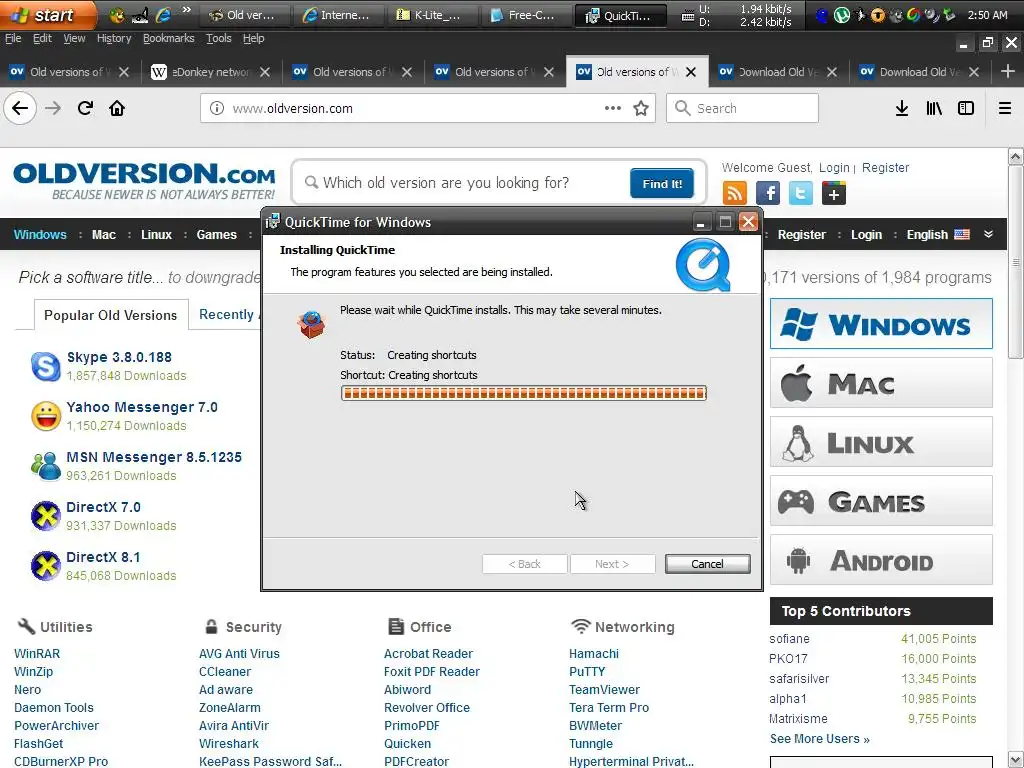This screenshot has width=1024, height=768.
Task: Click the browser Search box
Action: pos(743,108)
